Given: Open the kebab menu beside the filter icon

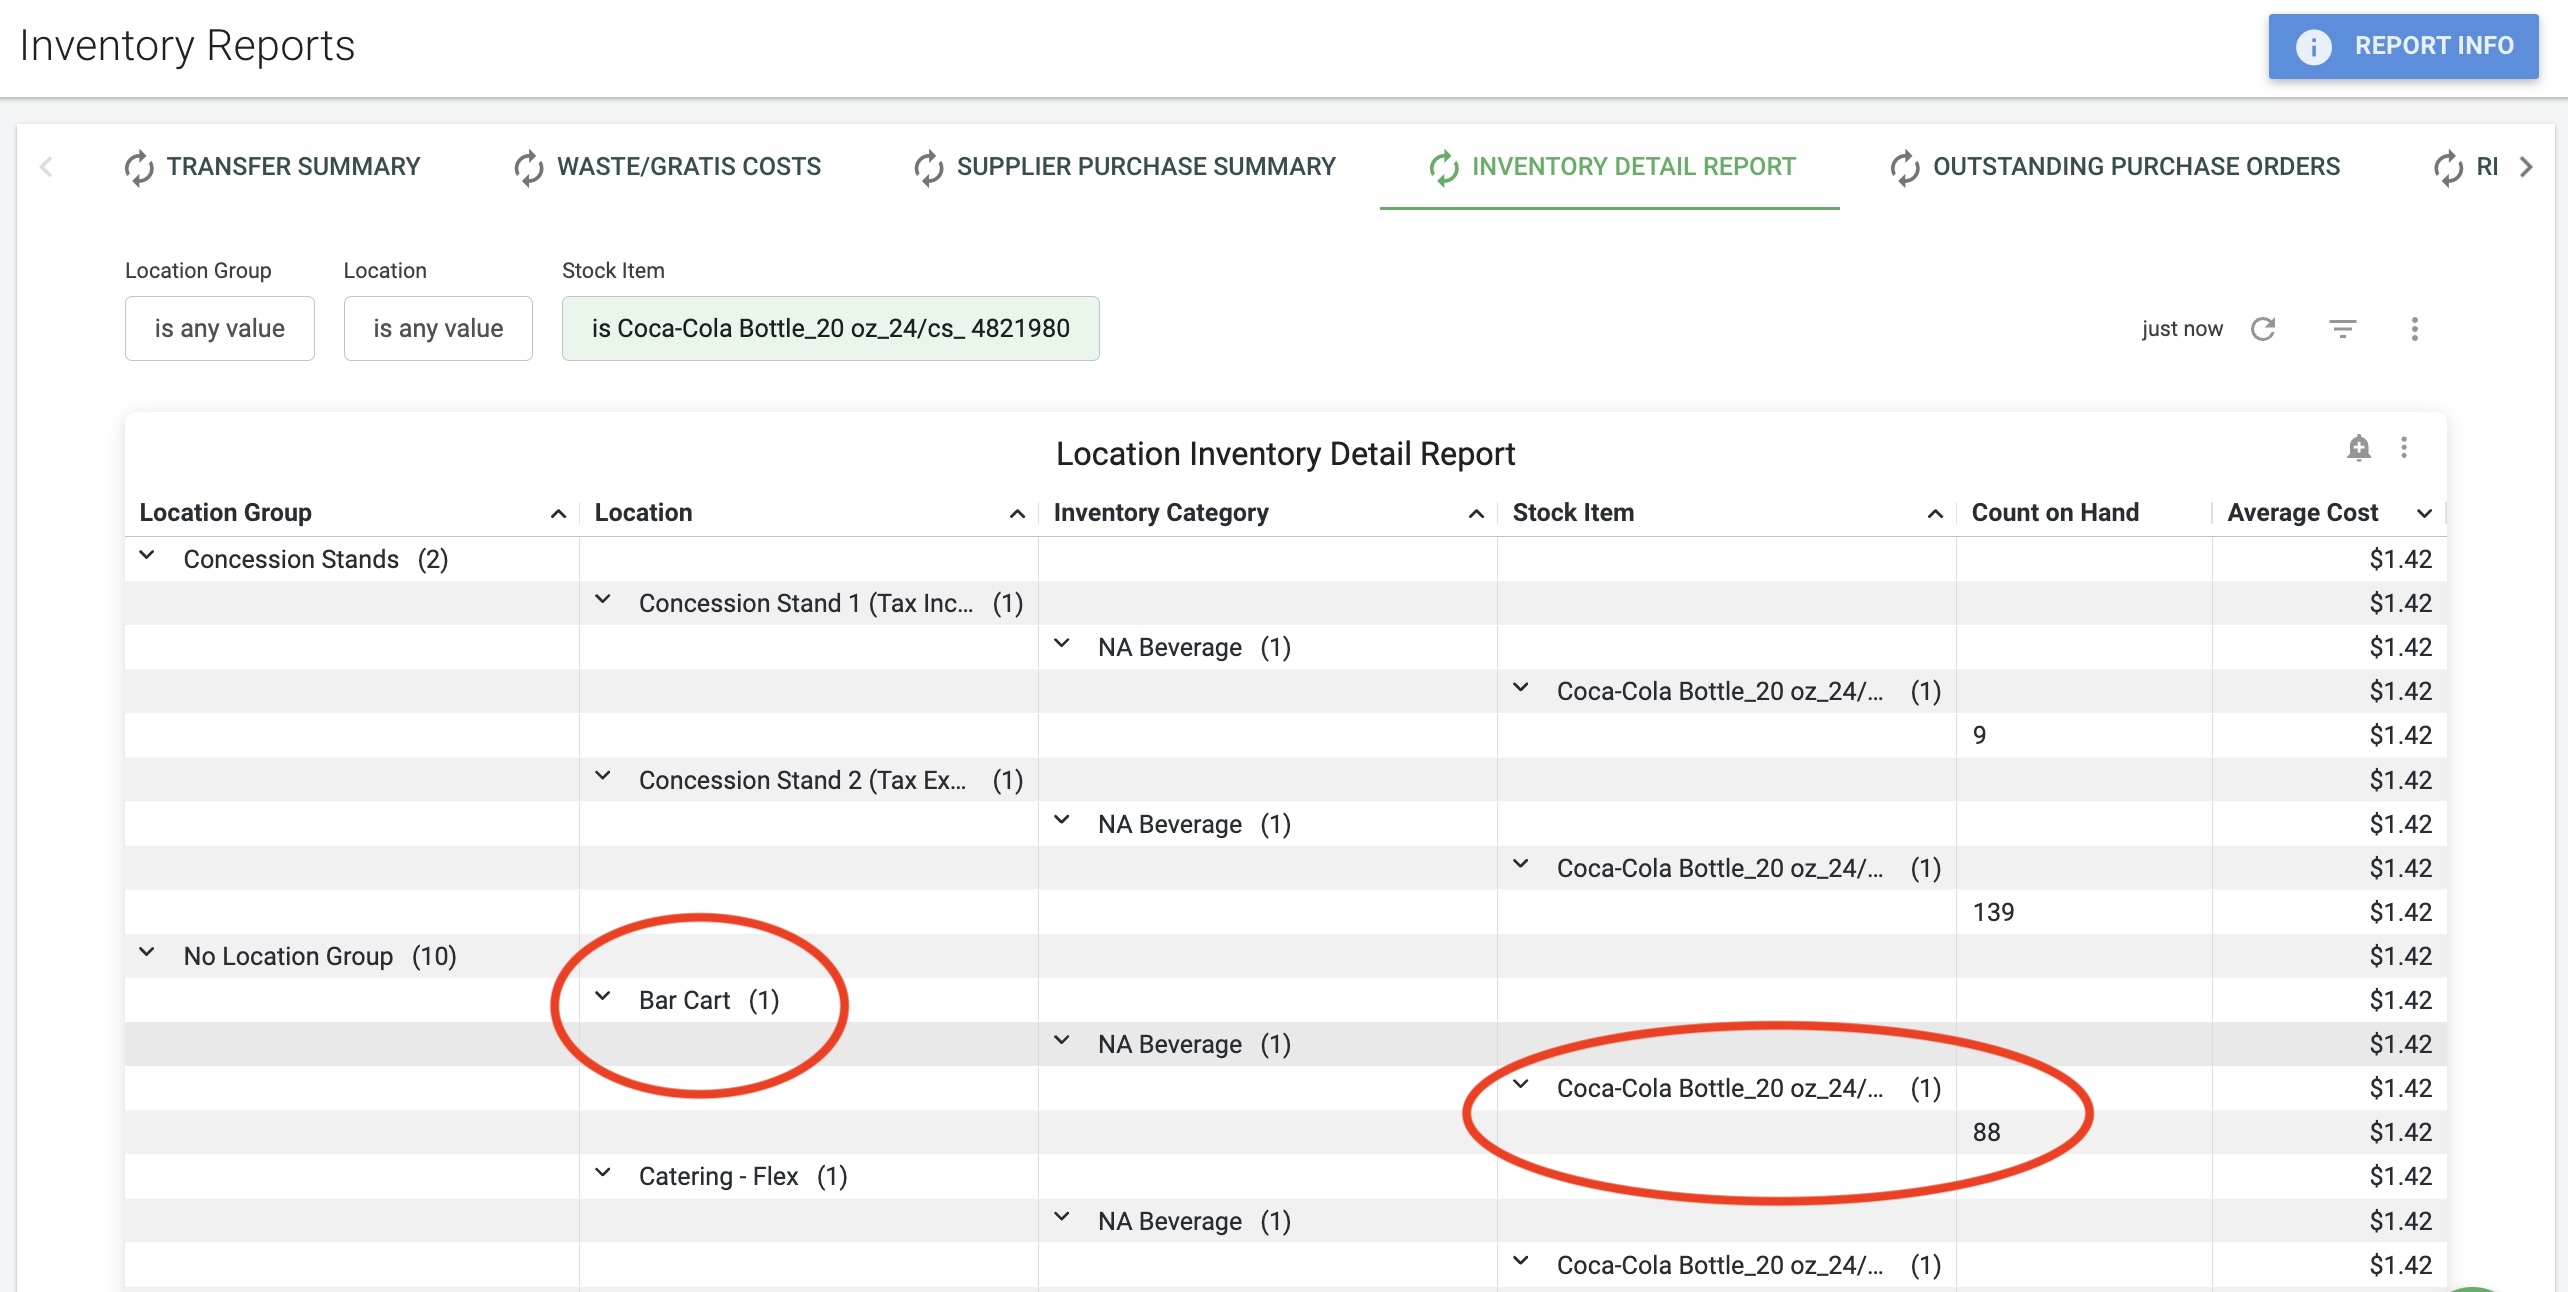Looking at the screenshot, I should coord(2415,330).
